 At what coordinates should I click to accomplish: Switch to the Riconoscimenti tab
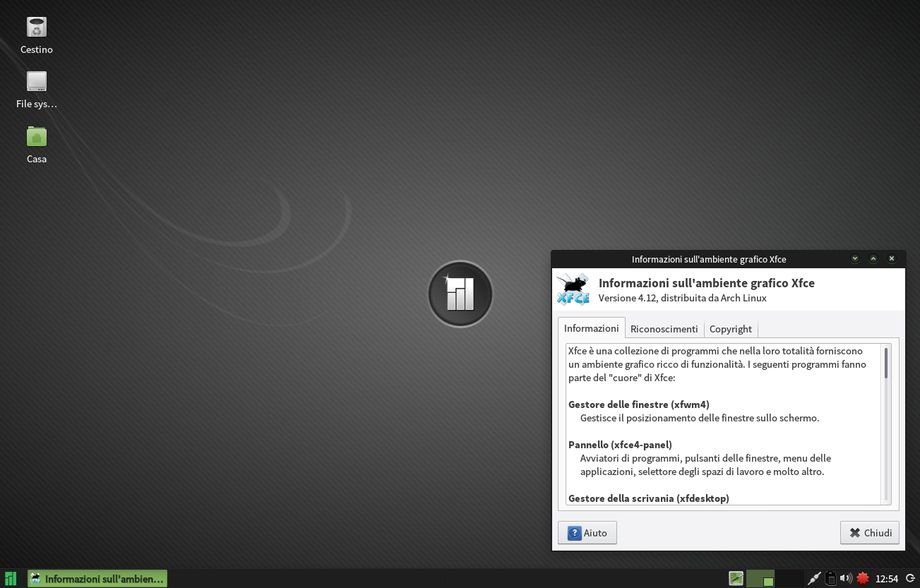coord(664,329)
